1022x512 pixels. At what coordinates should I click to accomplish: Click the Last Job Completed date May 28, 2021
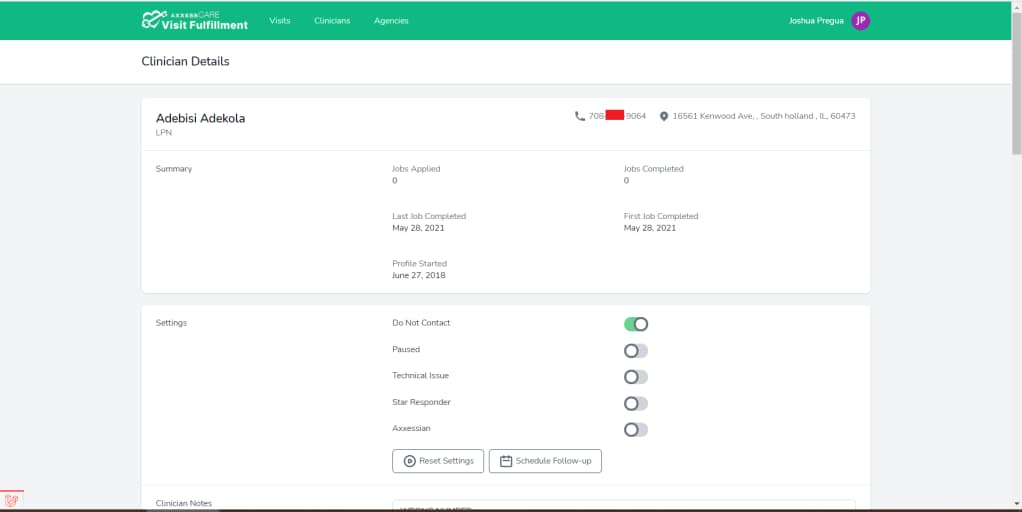(418, 228)
